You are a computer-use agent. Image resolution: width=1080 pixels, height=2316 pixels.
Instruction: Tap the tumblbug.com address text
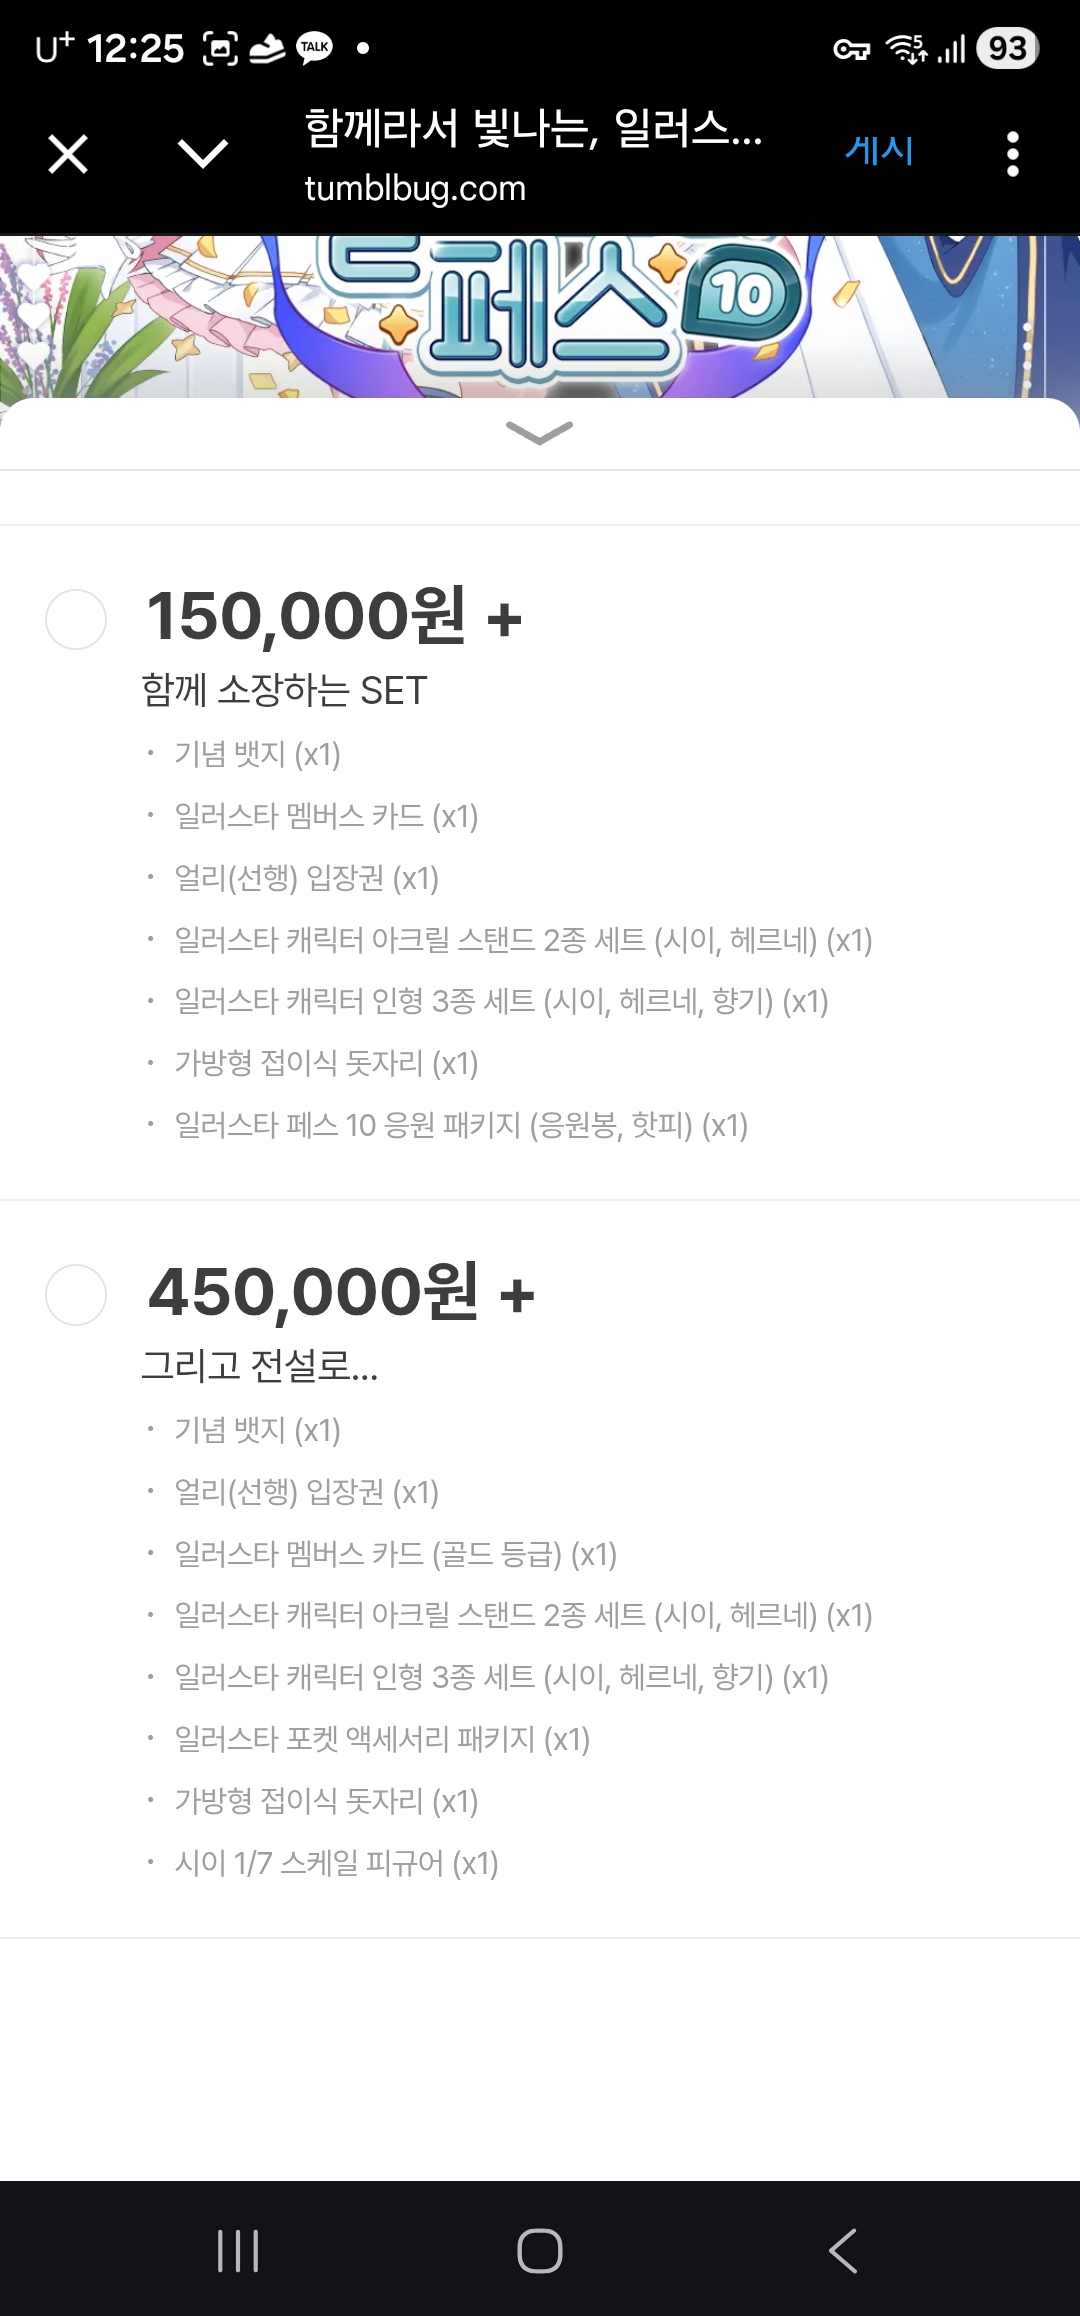[x=415, y=189]
